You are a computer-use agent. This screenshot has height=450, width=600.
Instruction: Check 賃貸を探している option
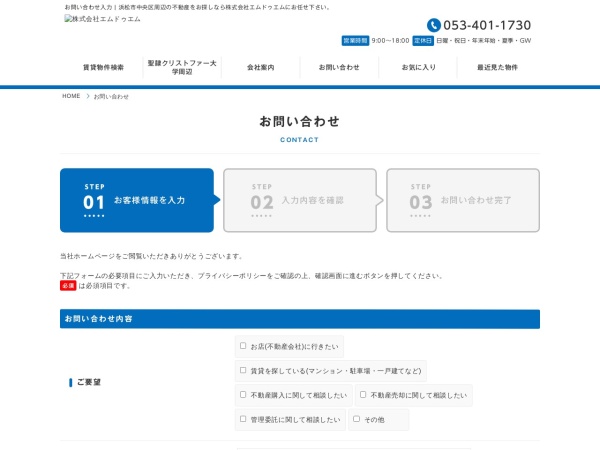pyautogui.click(x=243, y=370)
